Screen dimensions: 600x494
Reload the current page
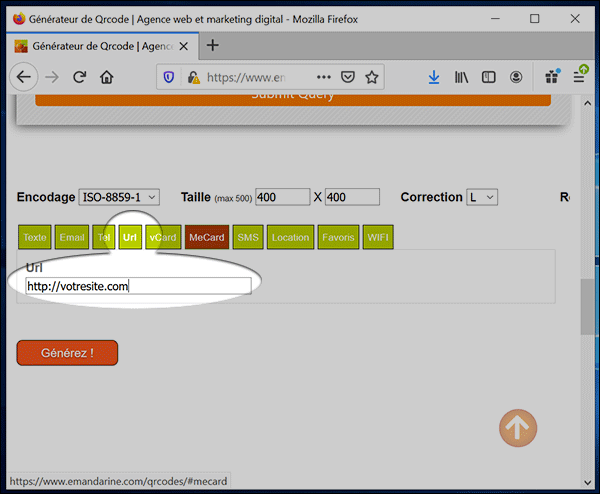(79, 77)
